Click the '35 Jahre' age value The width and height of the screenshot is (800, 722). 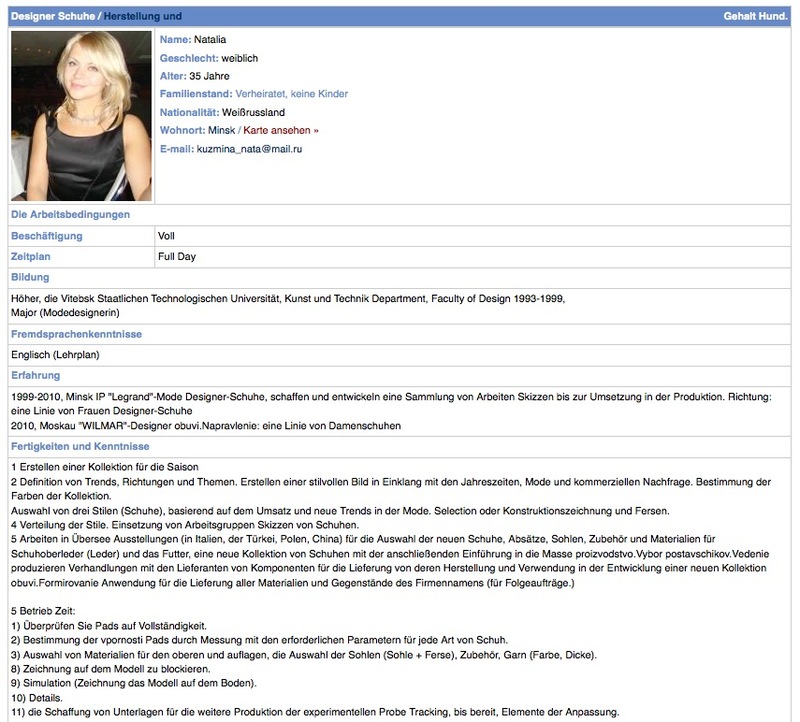point(209,76)
